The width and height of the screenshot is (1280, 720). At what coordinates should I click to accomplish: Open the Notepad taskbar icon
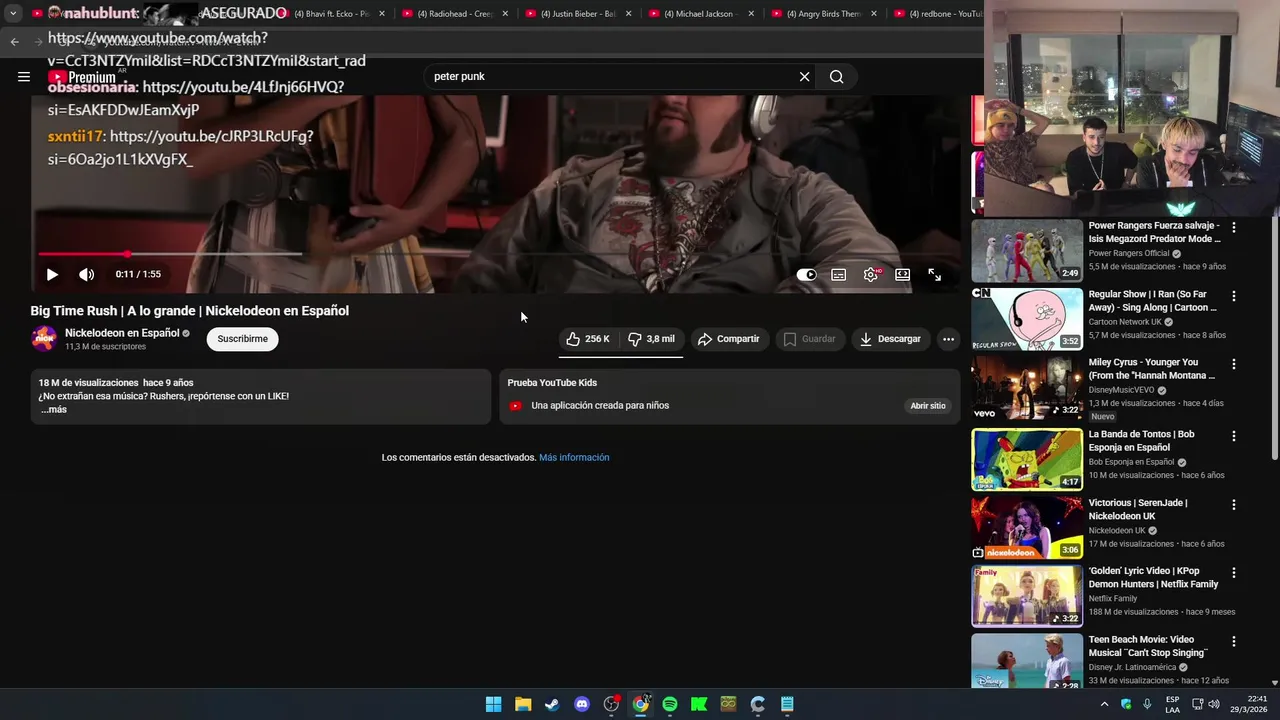787,704
